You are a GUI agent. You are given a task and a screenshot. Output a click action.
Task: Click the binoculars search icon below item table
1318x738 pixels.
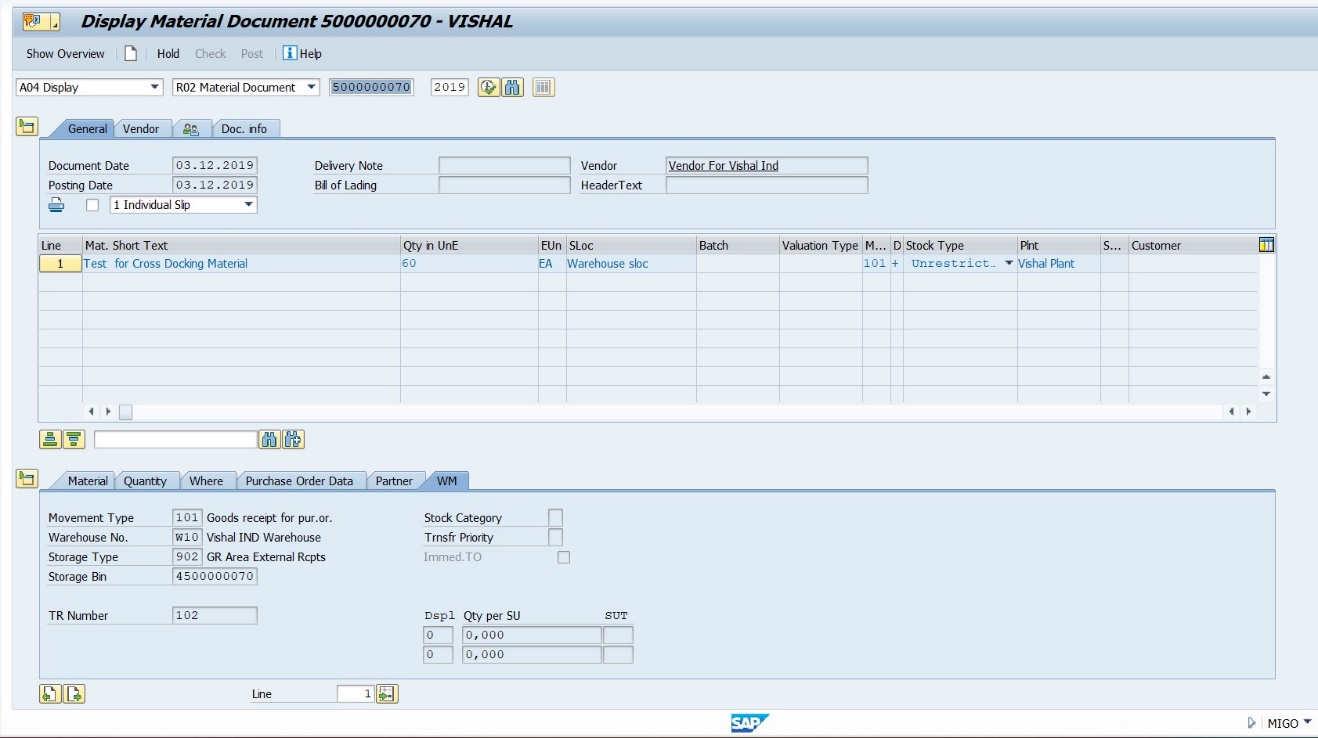pos(269,439)
